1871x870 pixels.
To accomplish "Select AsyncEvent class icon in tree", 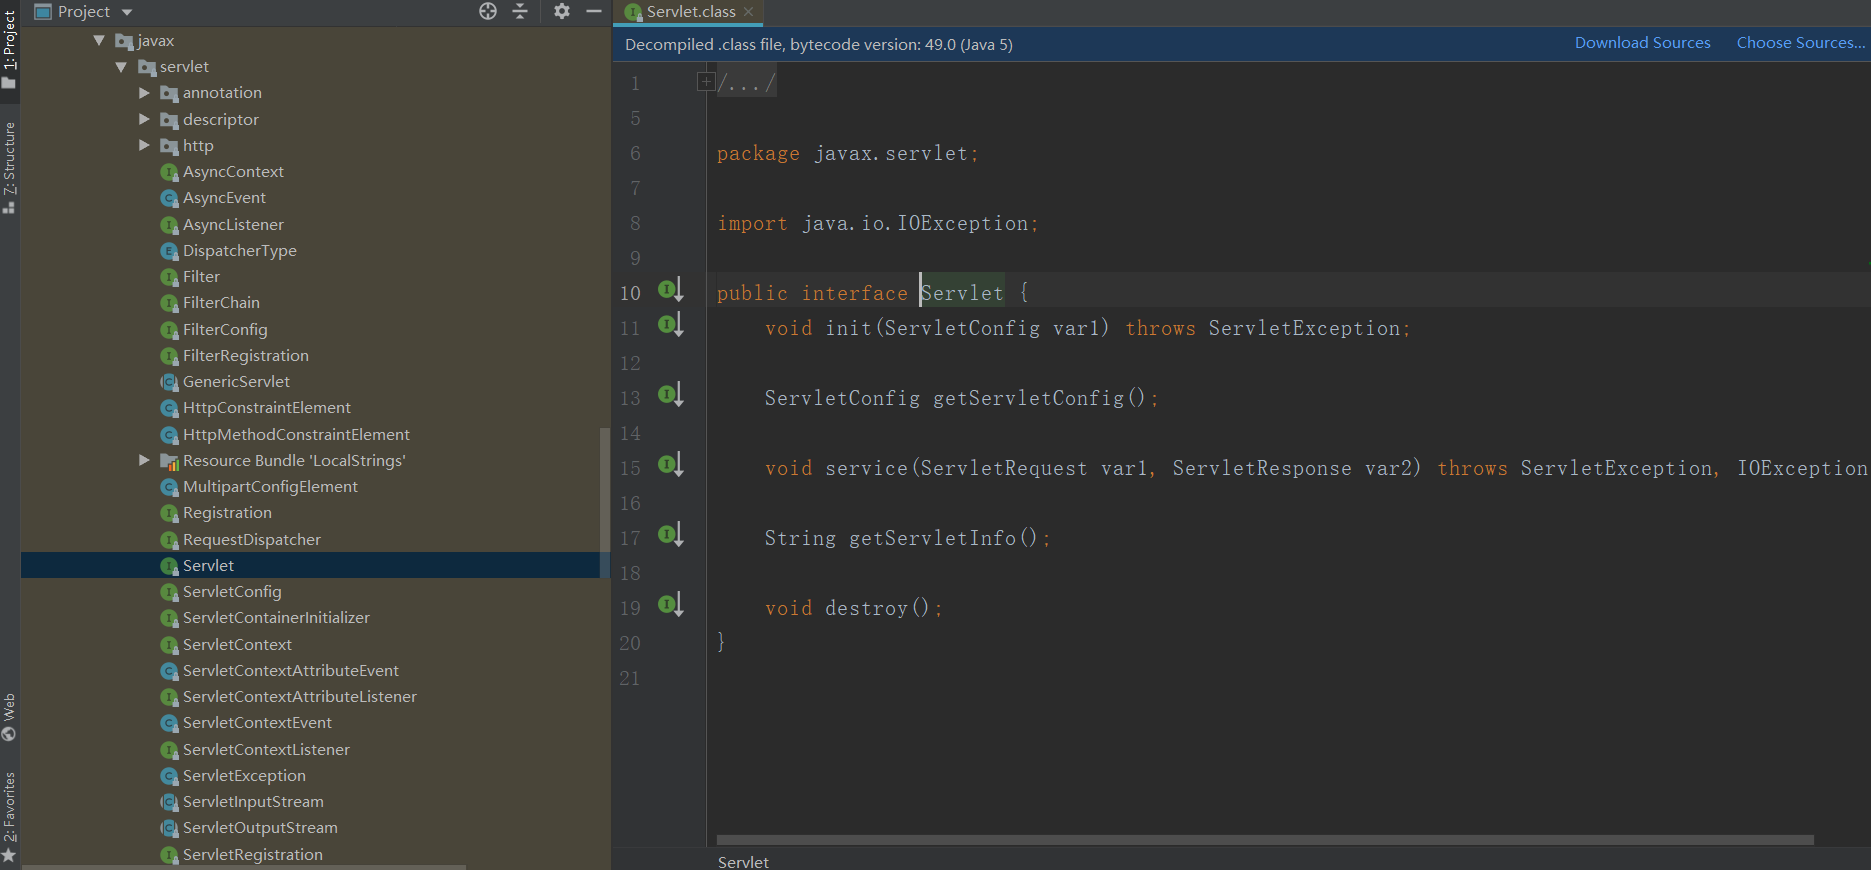I will coord(170,198).
